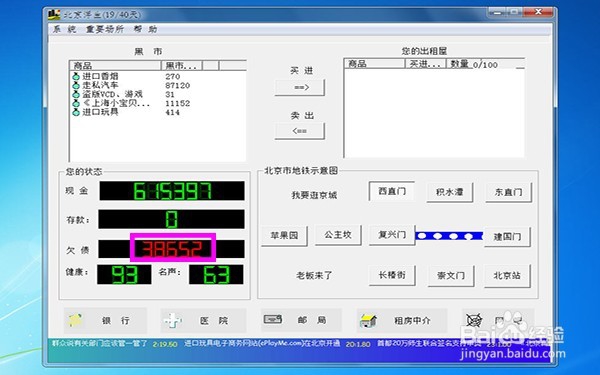The height and width of the screenshot is (375, 600).
Task: Click the 现金 cash display 615397
Action: coord(172,191)
